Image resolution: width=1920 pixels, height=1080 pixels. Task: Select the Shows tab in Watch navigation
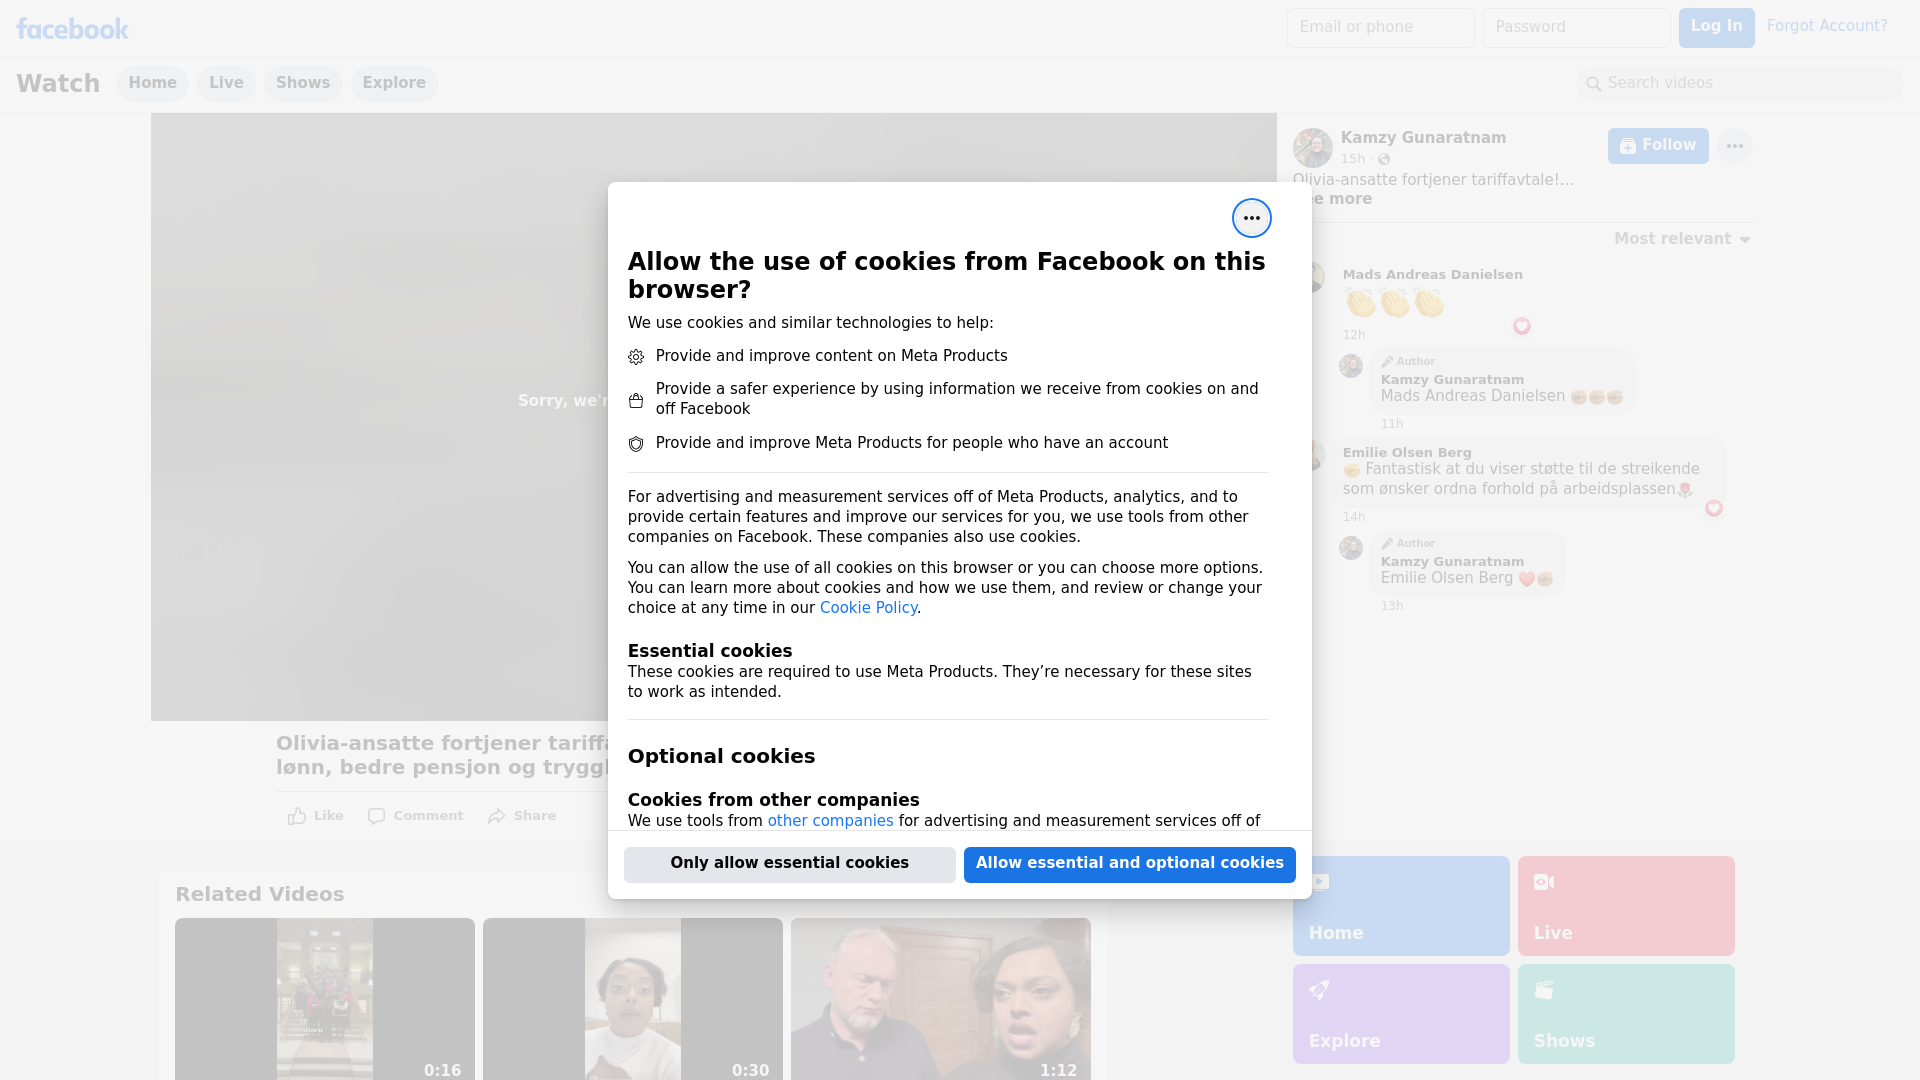[x=303, y=83]
